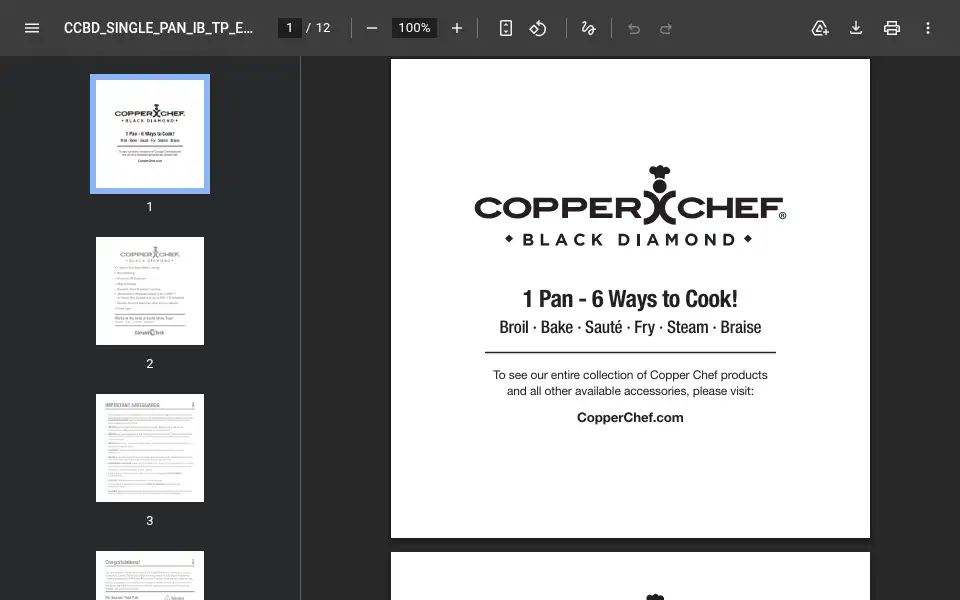Open the Congratulations page 4 thumbnail
The height and width of the screenshot is (600, 960).
[150, 575]
